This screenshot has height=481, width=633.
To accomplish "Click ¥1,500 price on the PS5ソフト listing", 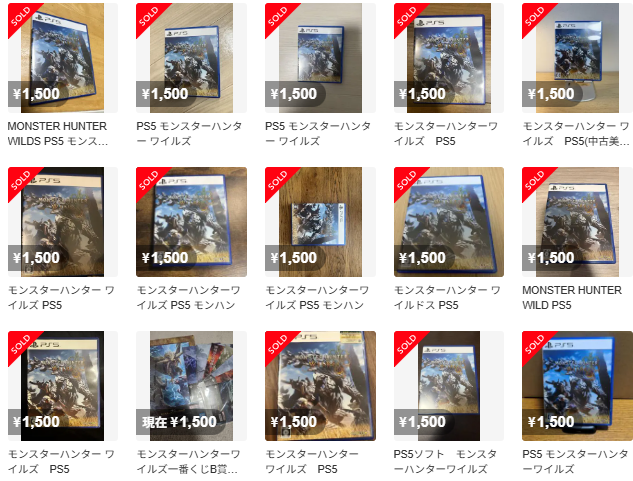I will pyautogui.click(x=423, y=422).
